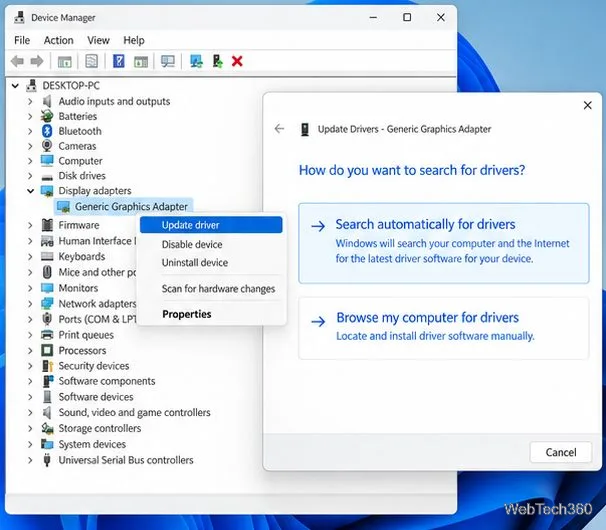606x530 pixels.
Task: Click the Back arrow in Device Manager toolbar
Action: pyautogui.click(x=17, y=61)
